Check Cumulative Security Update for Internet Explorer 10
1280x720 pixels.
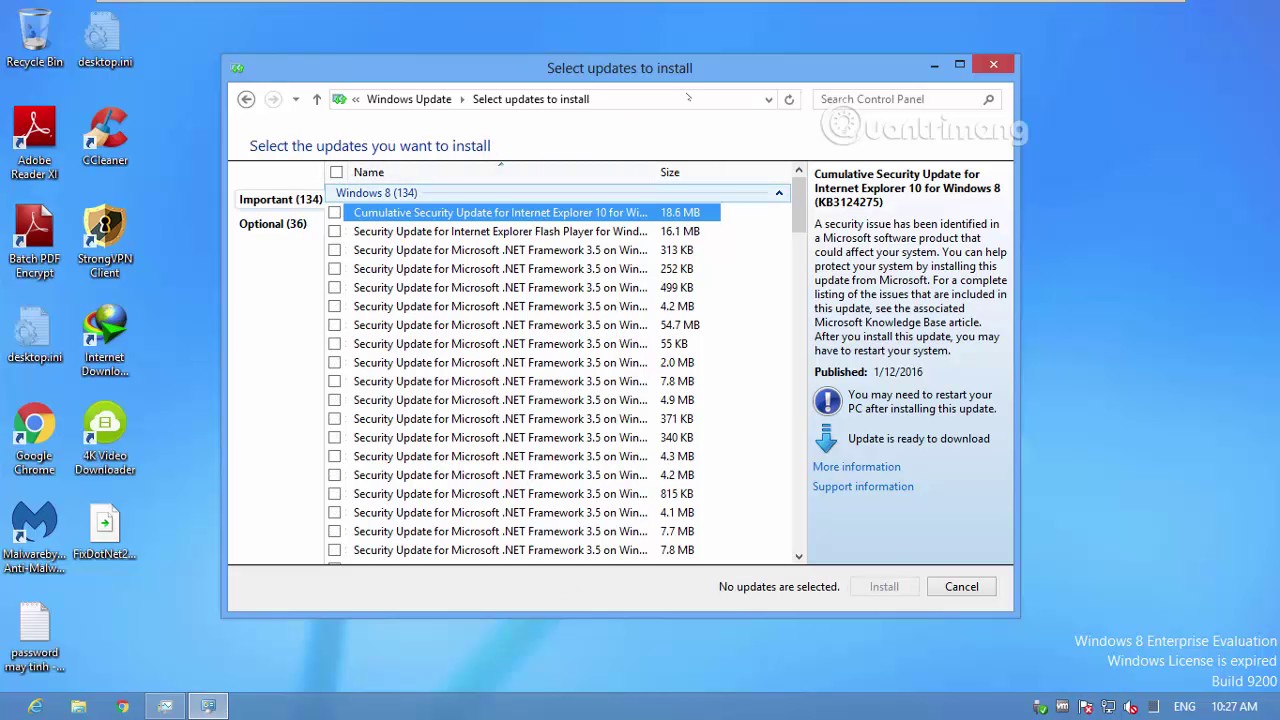[335, 213]
